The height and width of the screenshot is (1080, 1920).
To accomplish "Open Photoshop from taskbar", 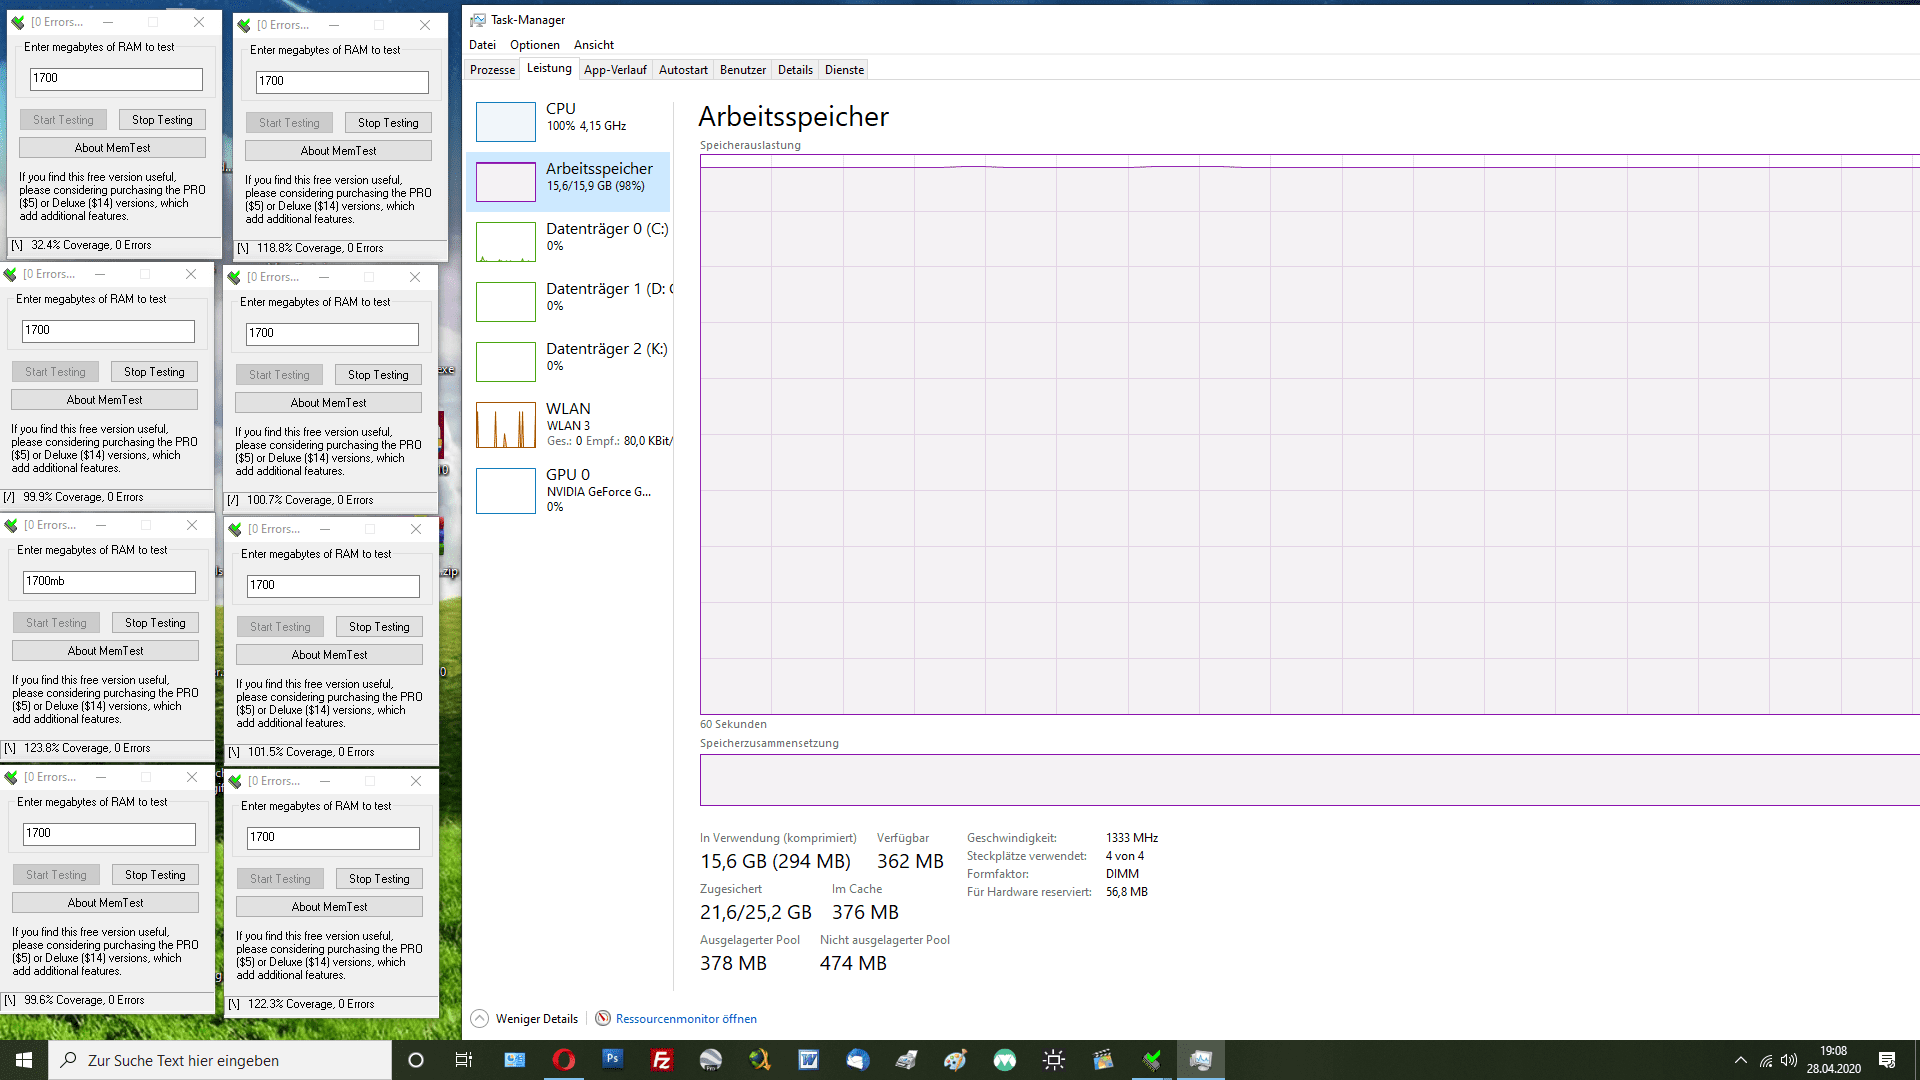I will [x=613, y=1060].
